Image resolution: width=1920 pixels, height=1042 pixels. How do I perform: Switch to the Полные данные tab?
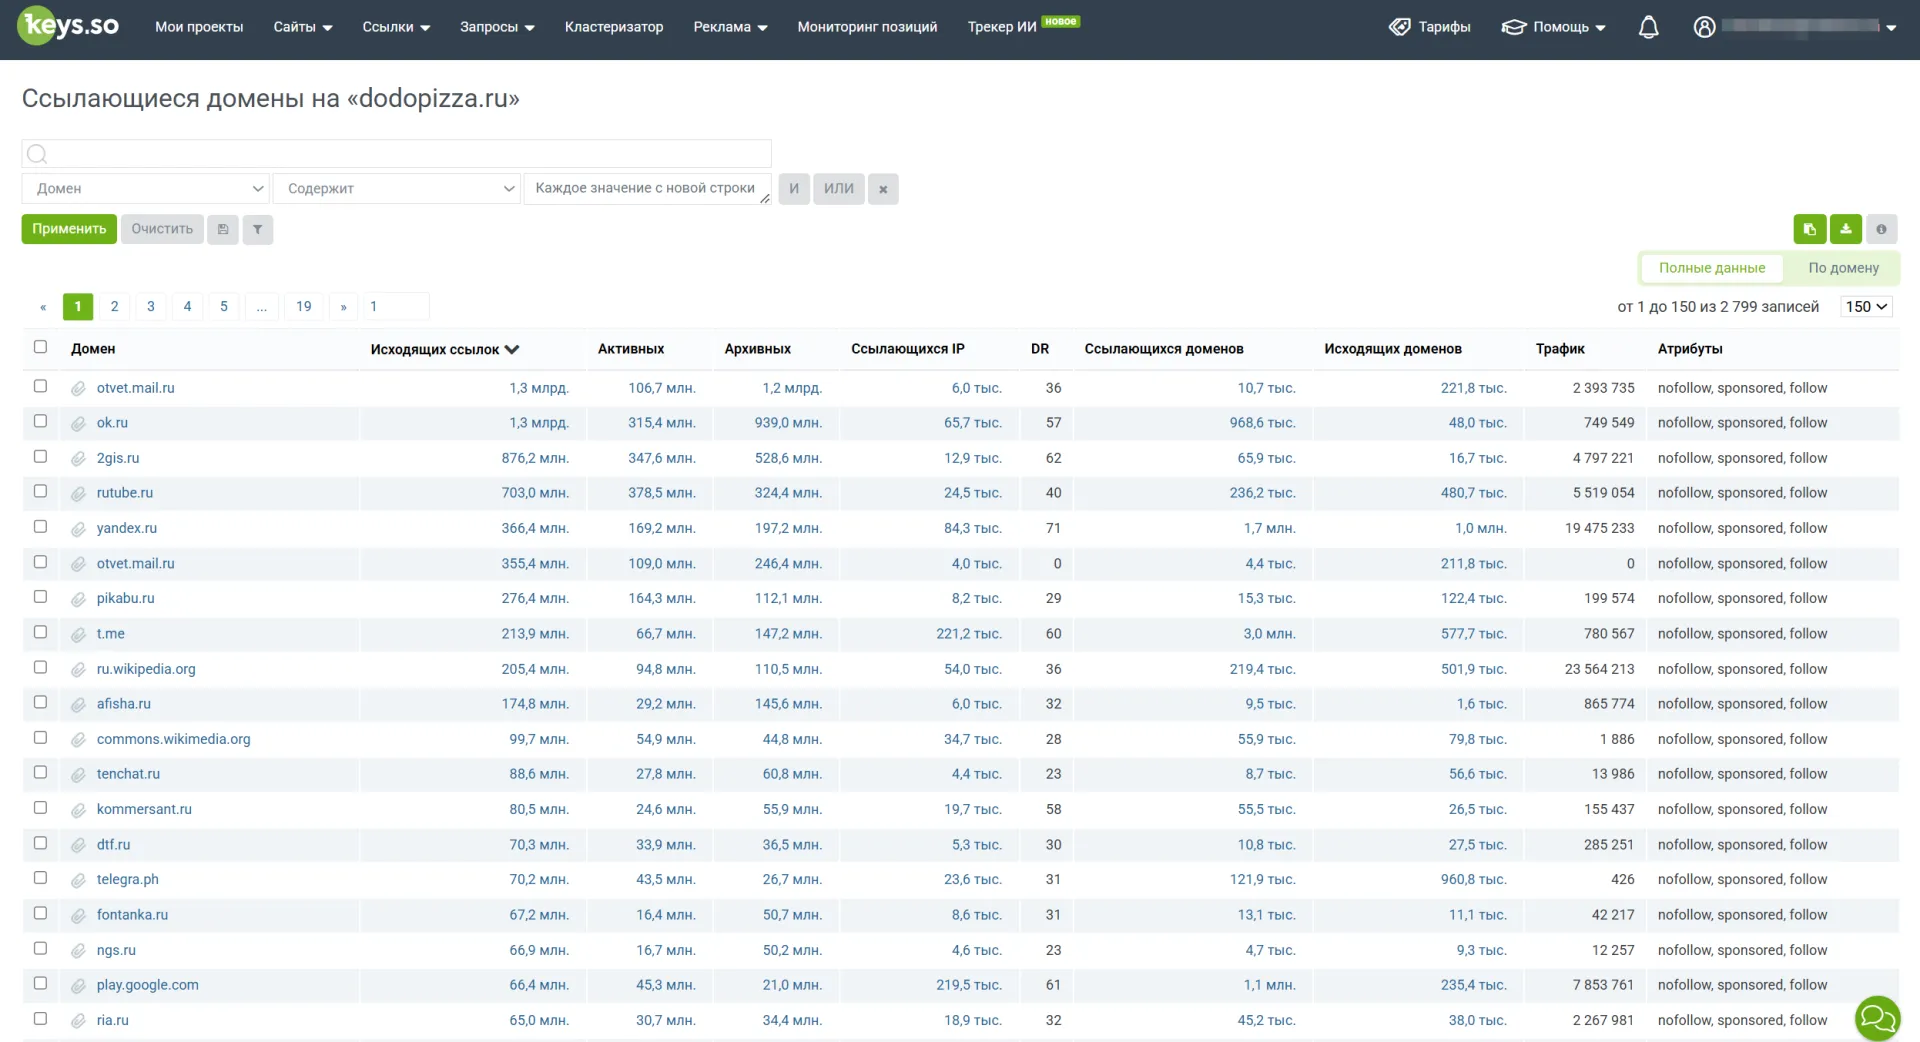(x=1712, y=268)
